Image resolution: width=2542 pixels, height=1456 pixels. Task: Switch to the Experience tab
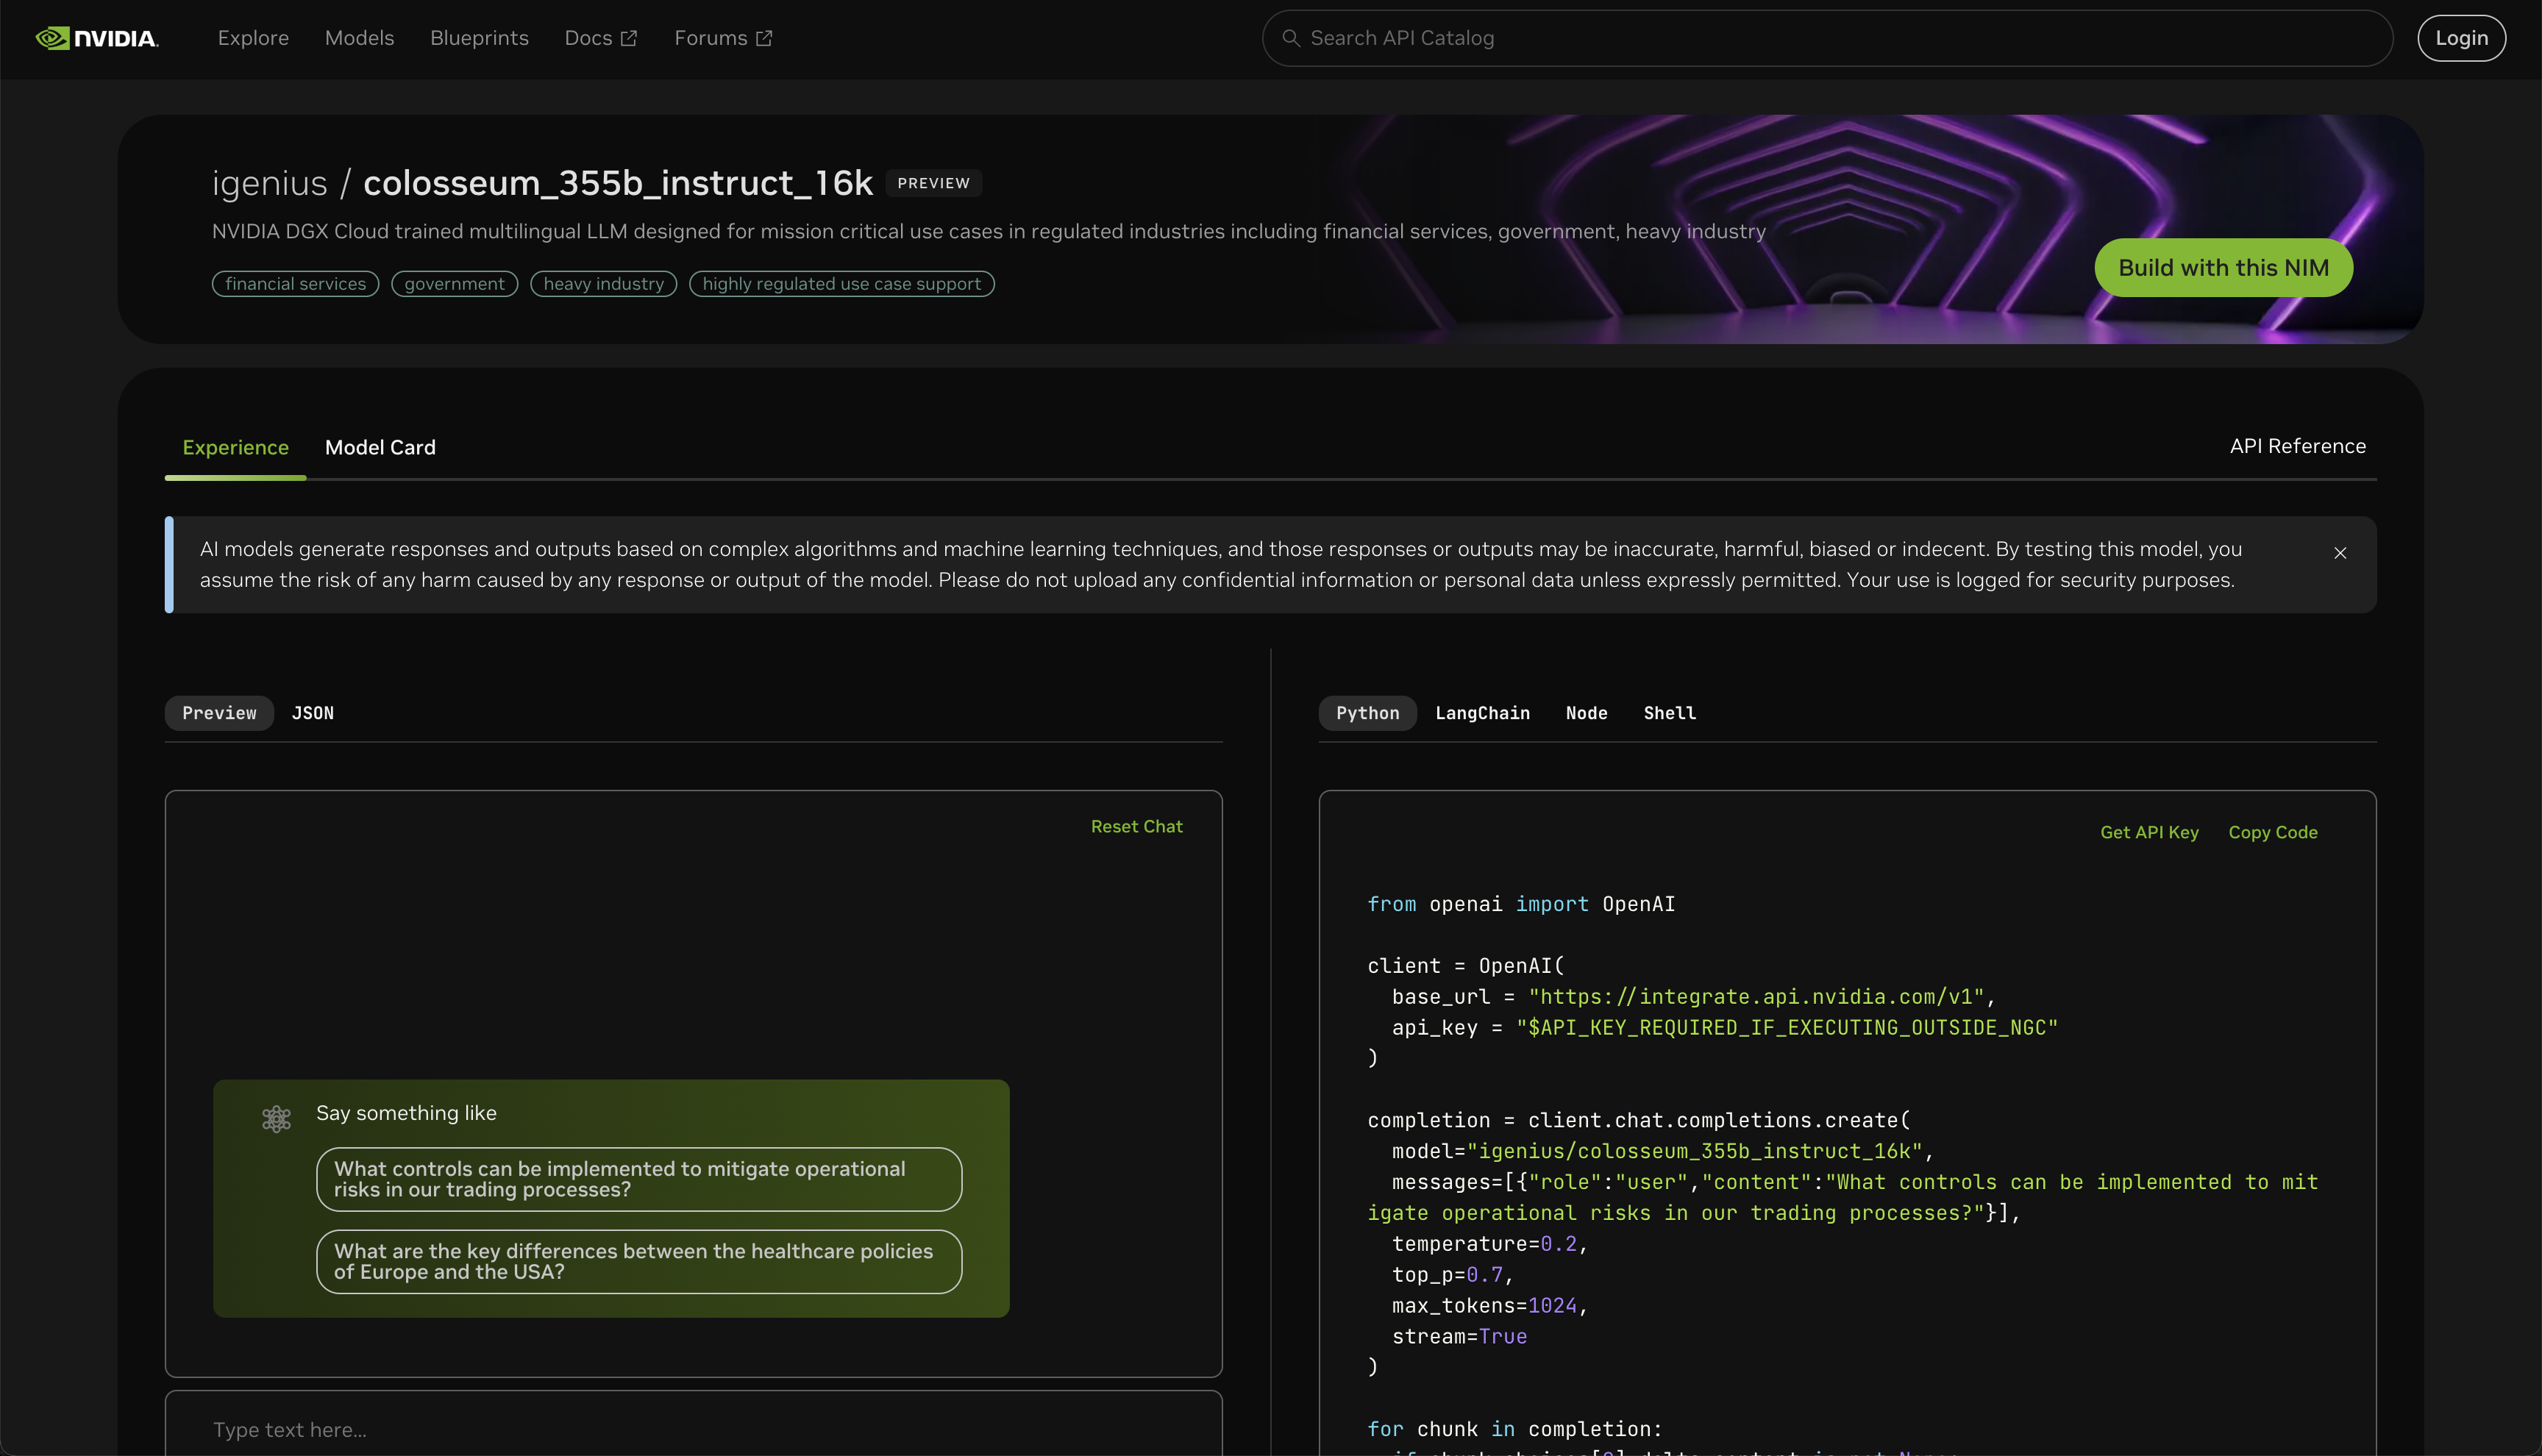[235, 447]
